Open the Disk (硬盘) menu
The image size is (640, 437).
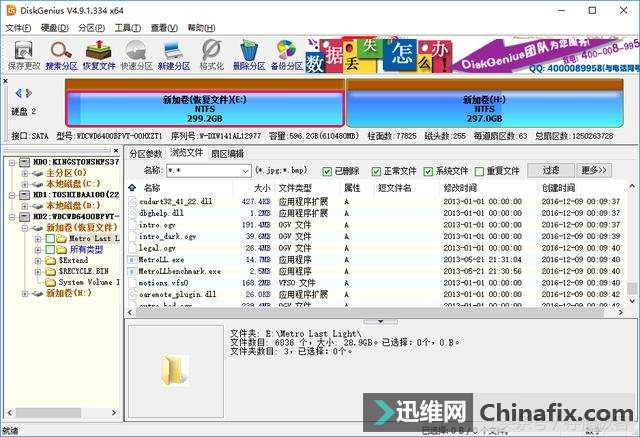pyautogui.click(x=55, y=28)
